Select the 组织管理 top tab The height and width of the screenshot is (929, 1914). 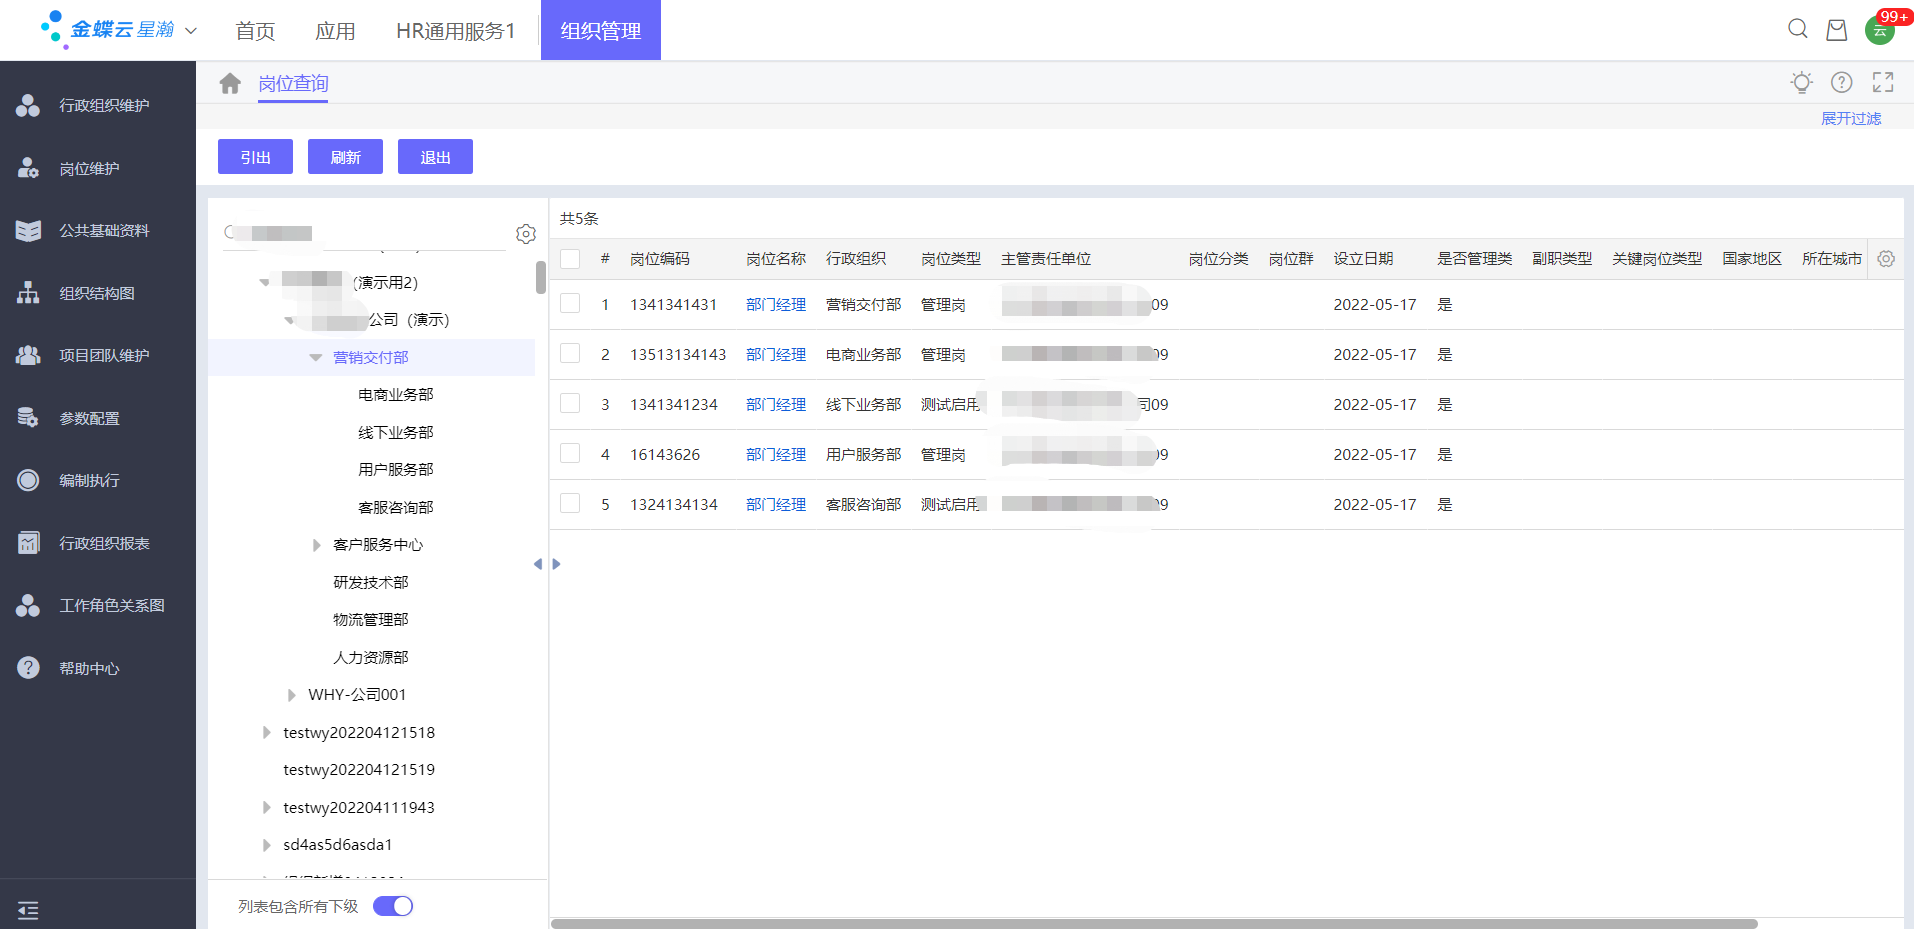tap(601, 30)
